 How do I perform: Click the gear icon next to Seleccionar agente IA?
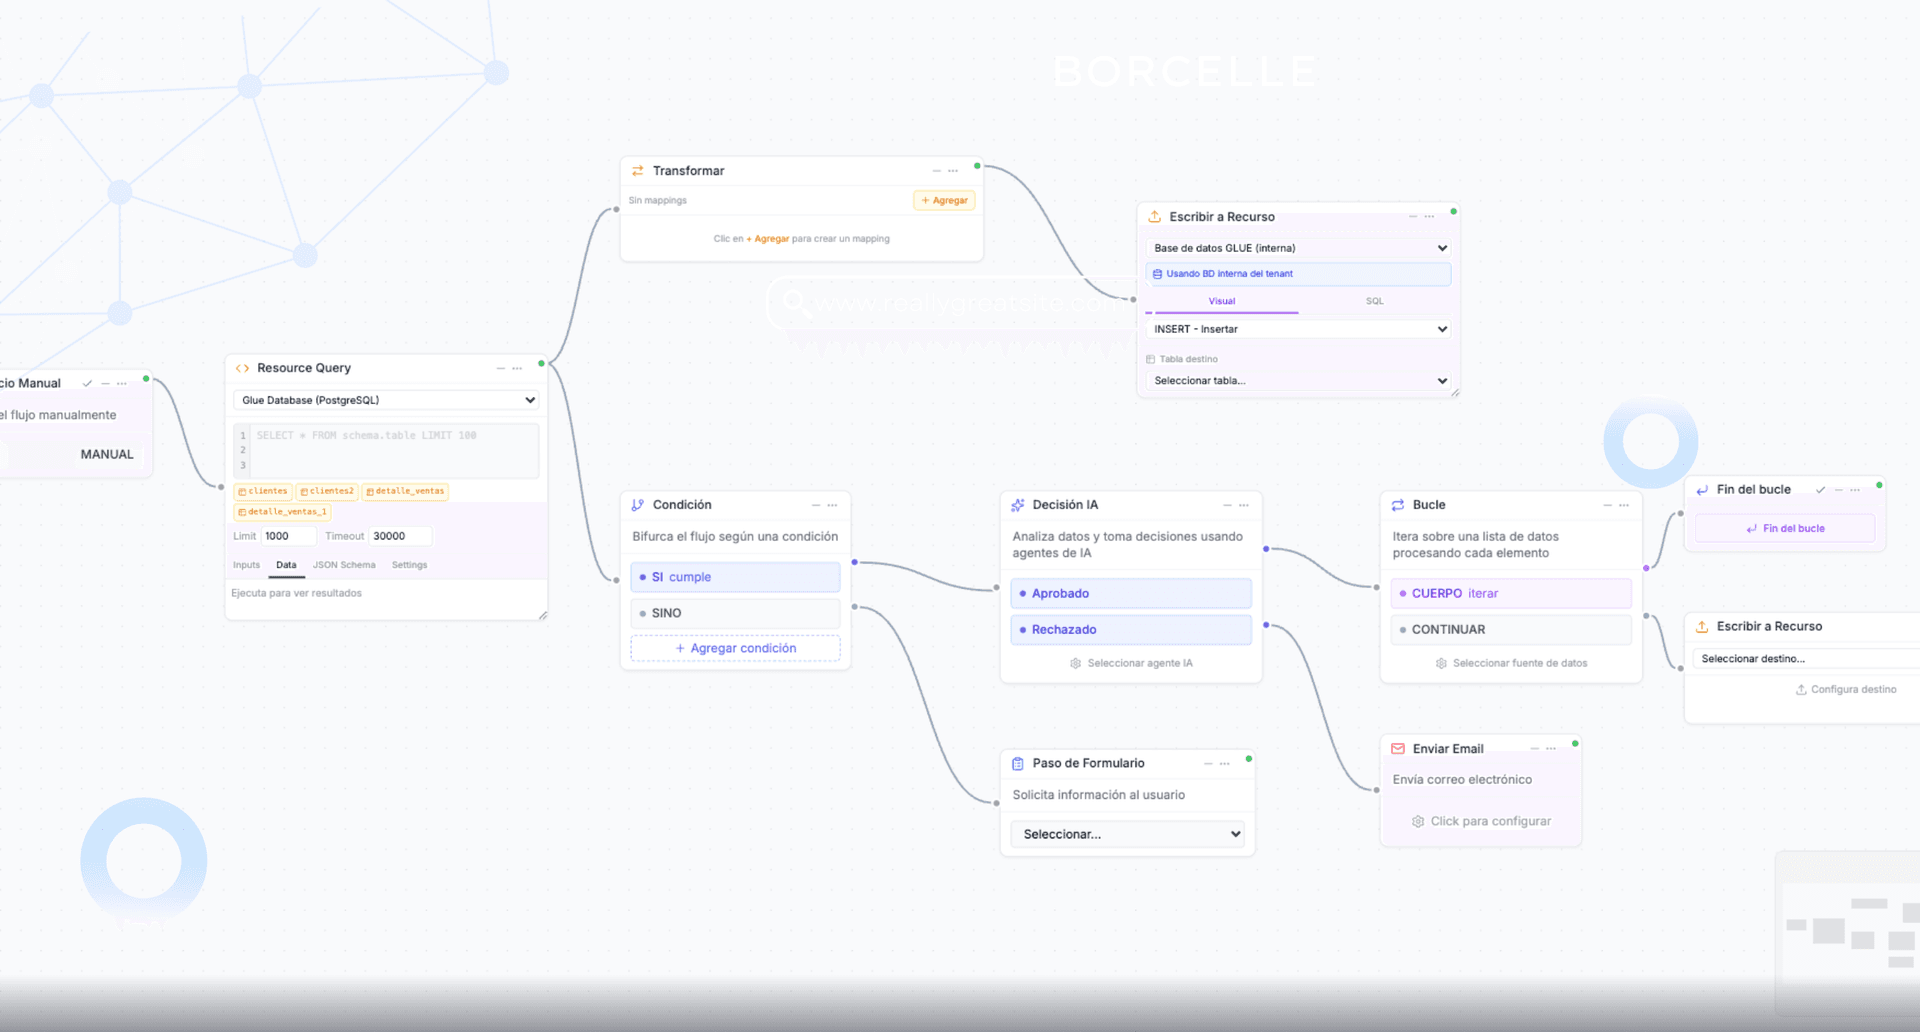coord(1075,662)
